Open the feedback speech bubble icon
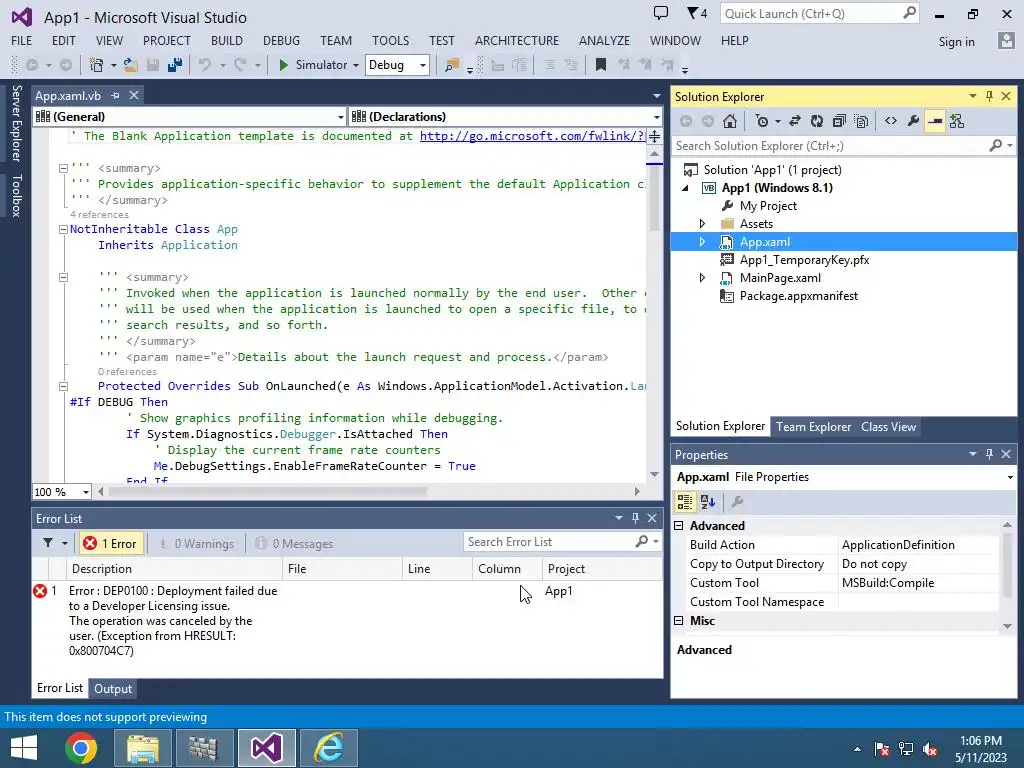Screen dimensions: 1024x768 [661, 12]
